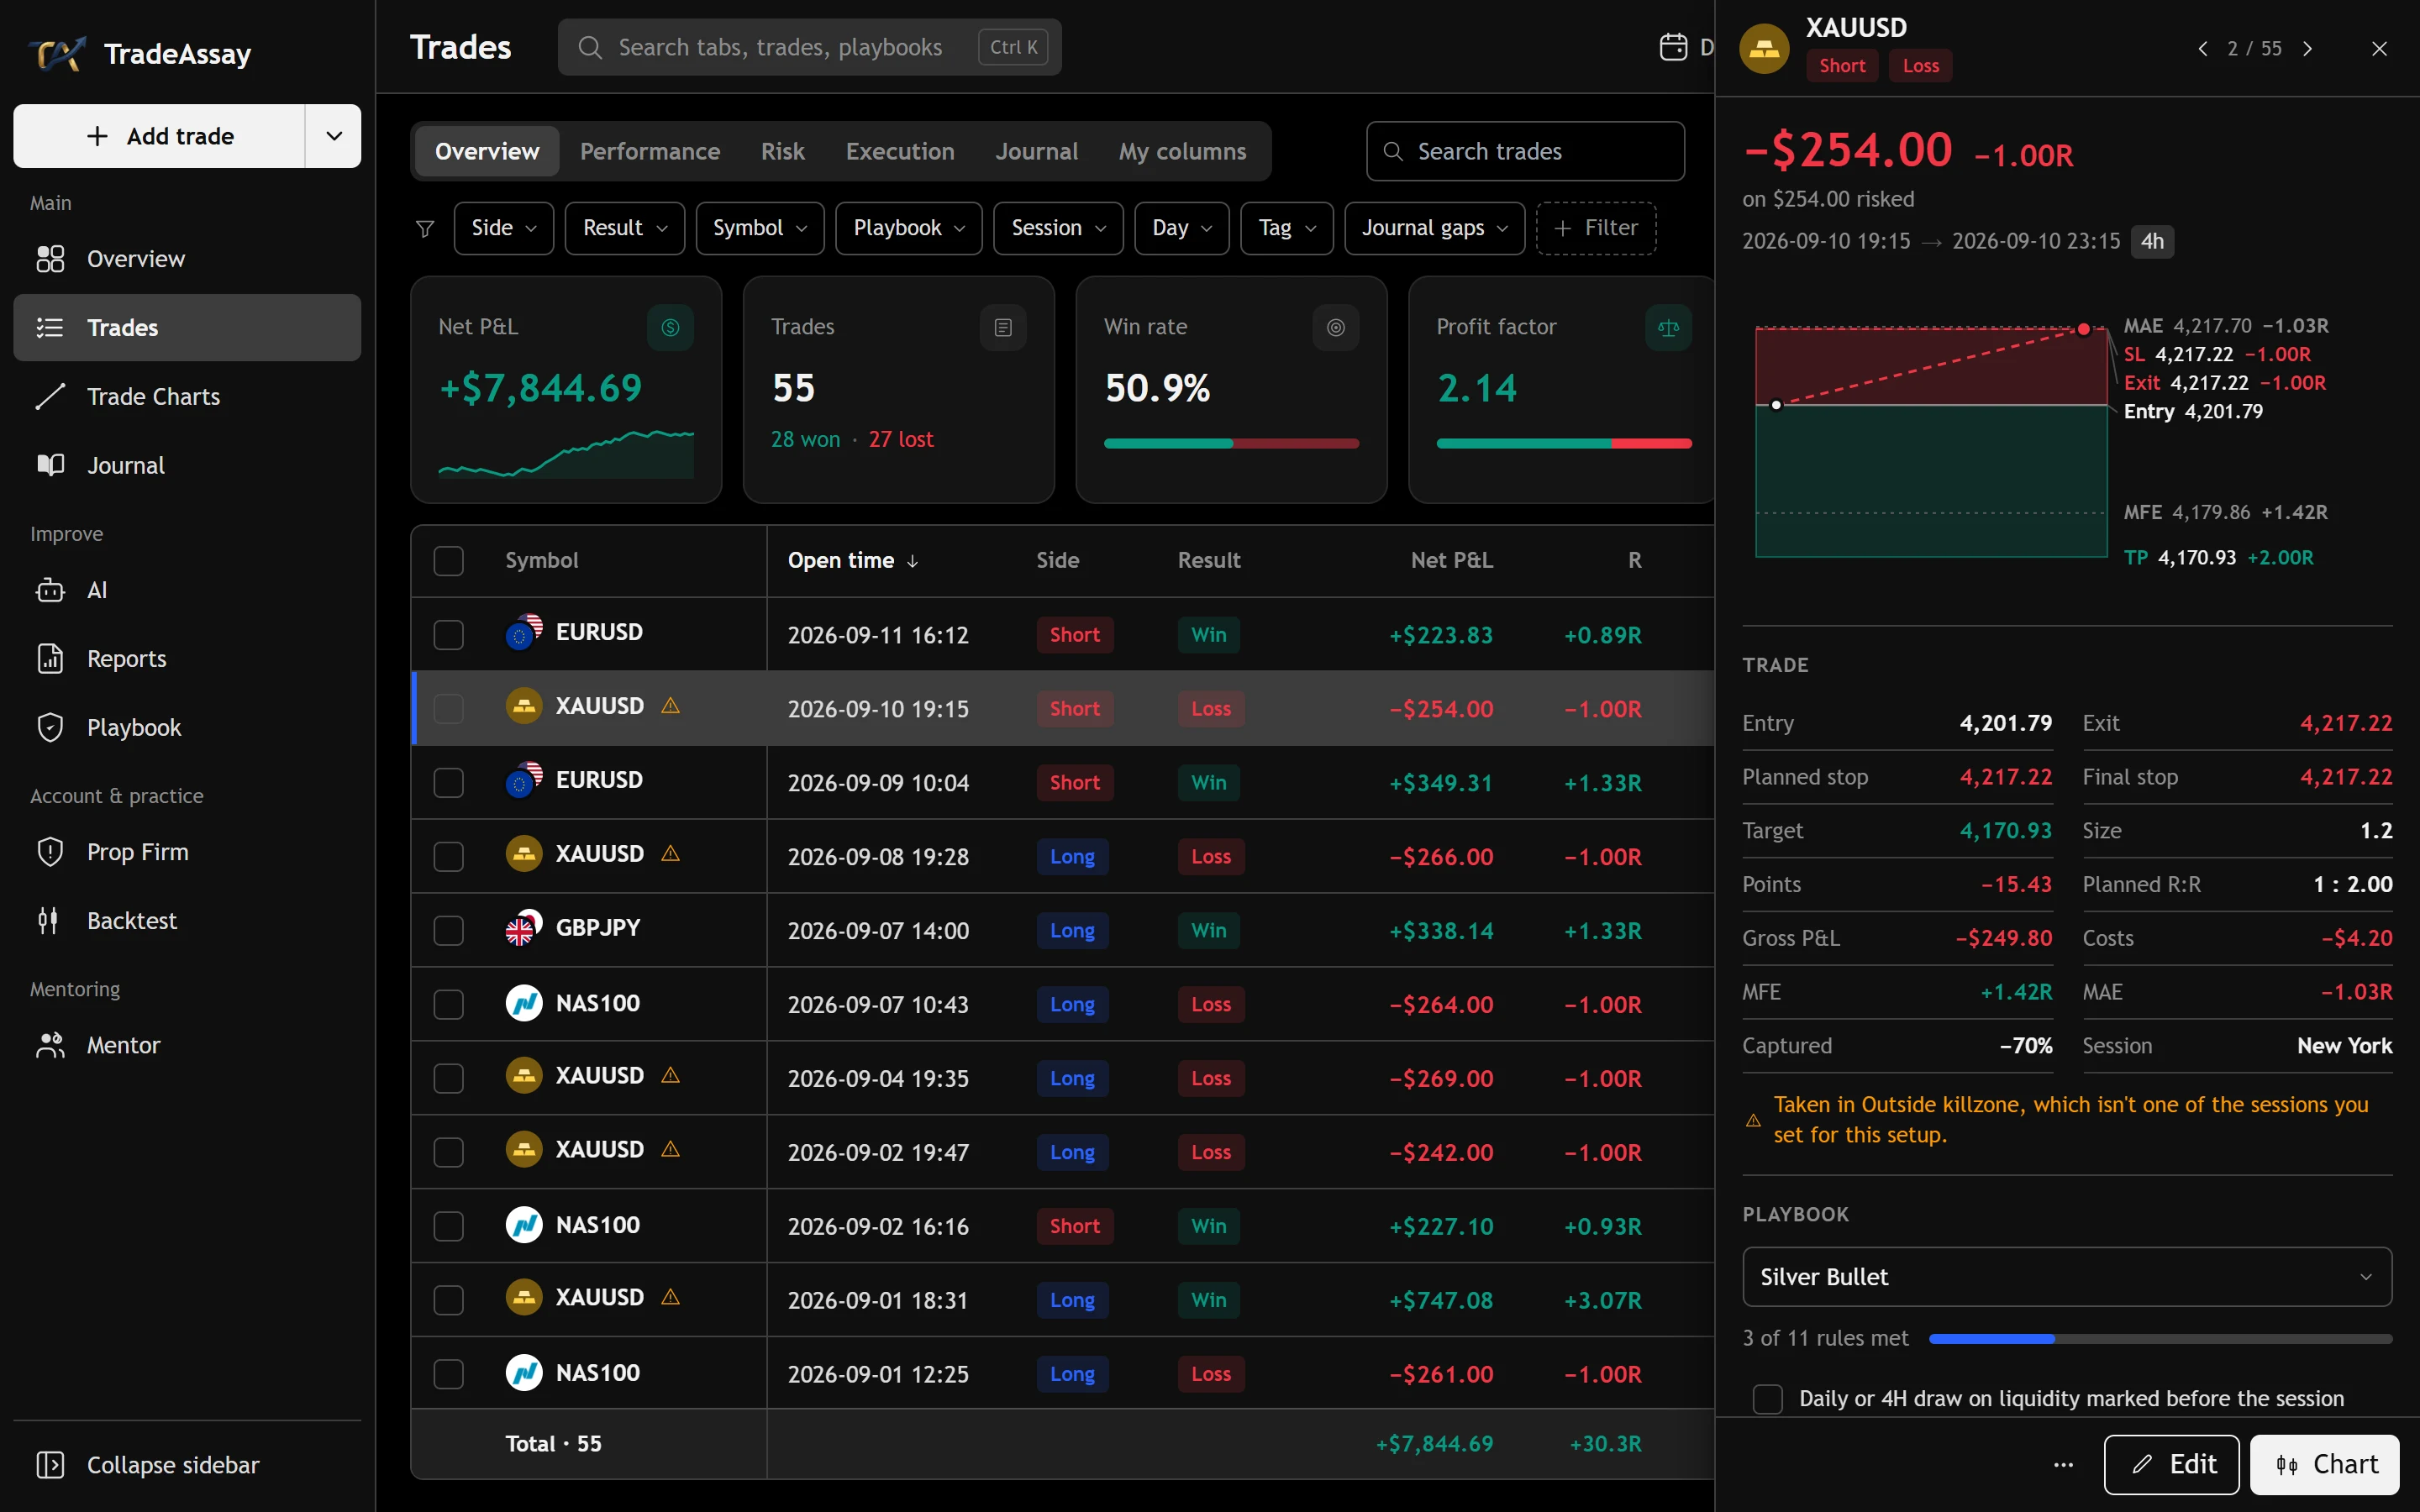Viewport: 2420px width, 1512px height.
Task: Open the Mentor page
Action: (x=187, y=1046)
